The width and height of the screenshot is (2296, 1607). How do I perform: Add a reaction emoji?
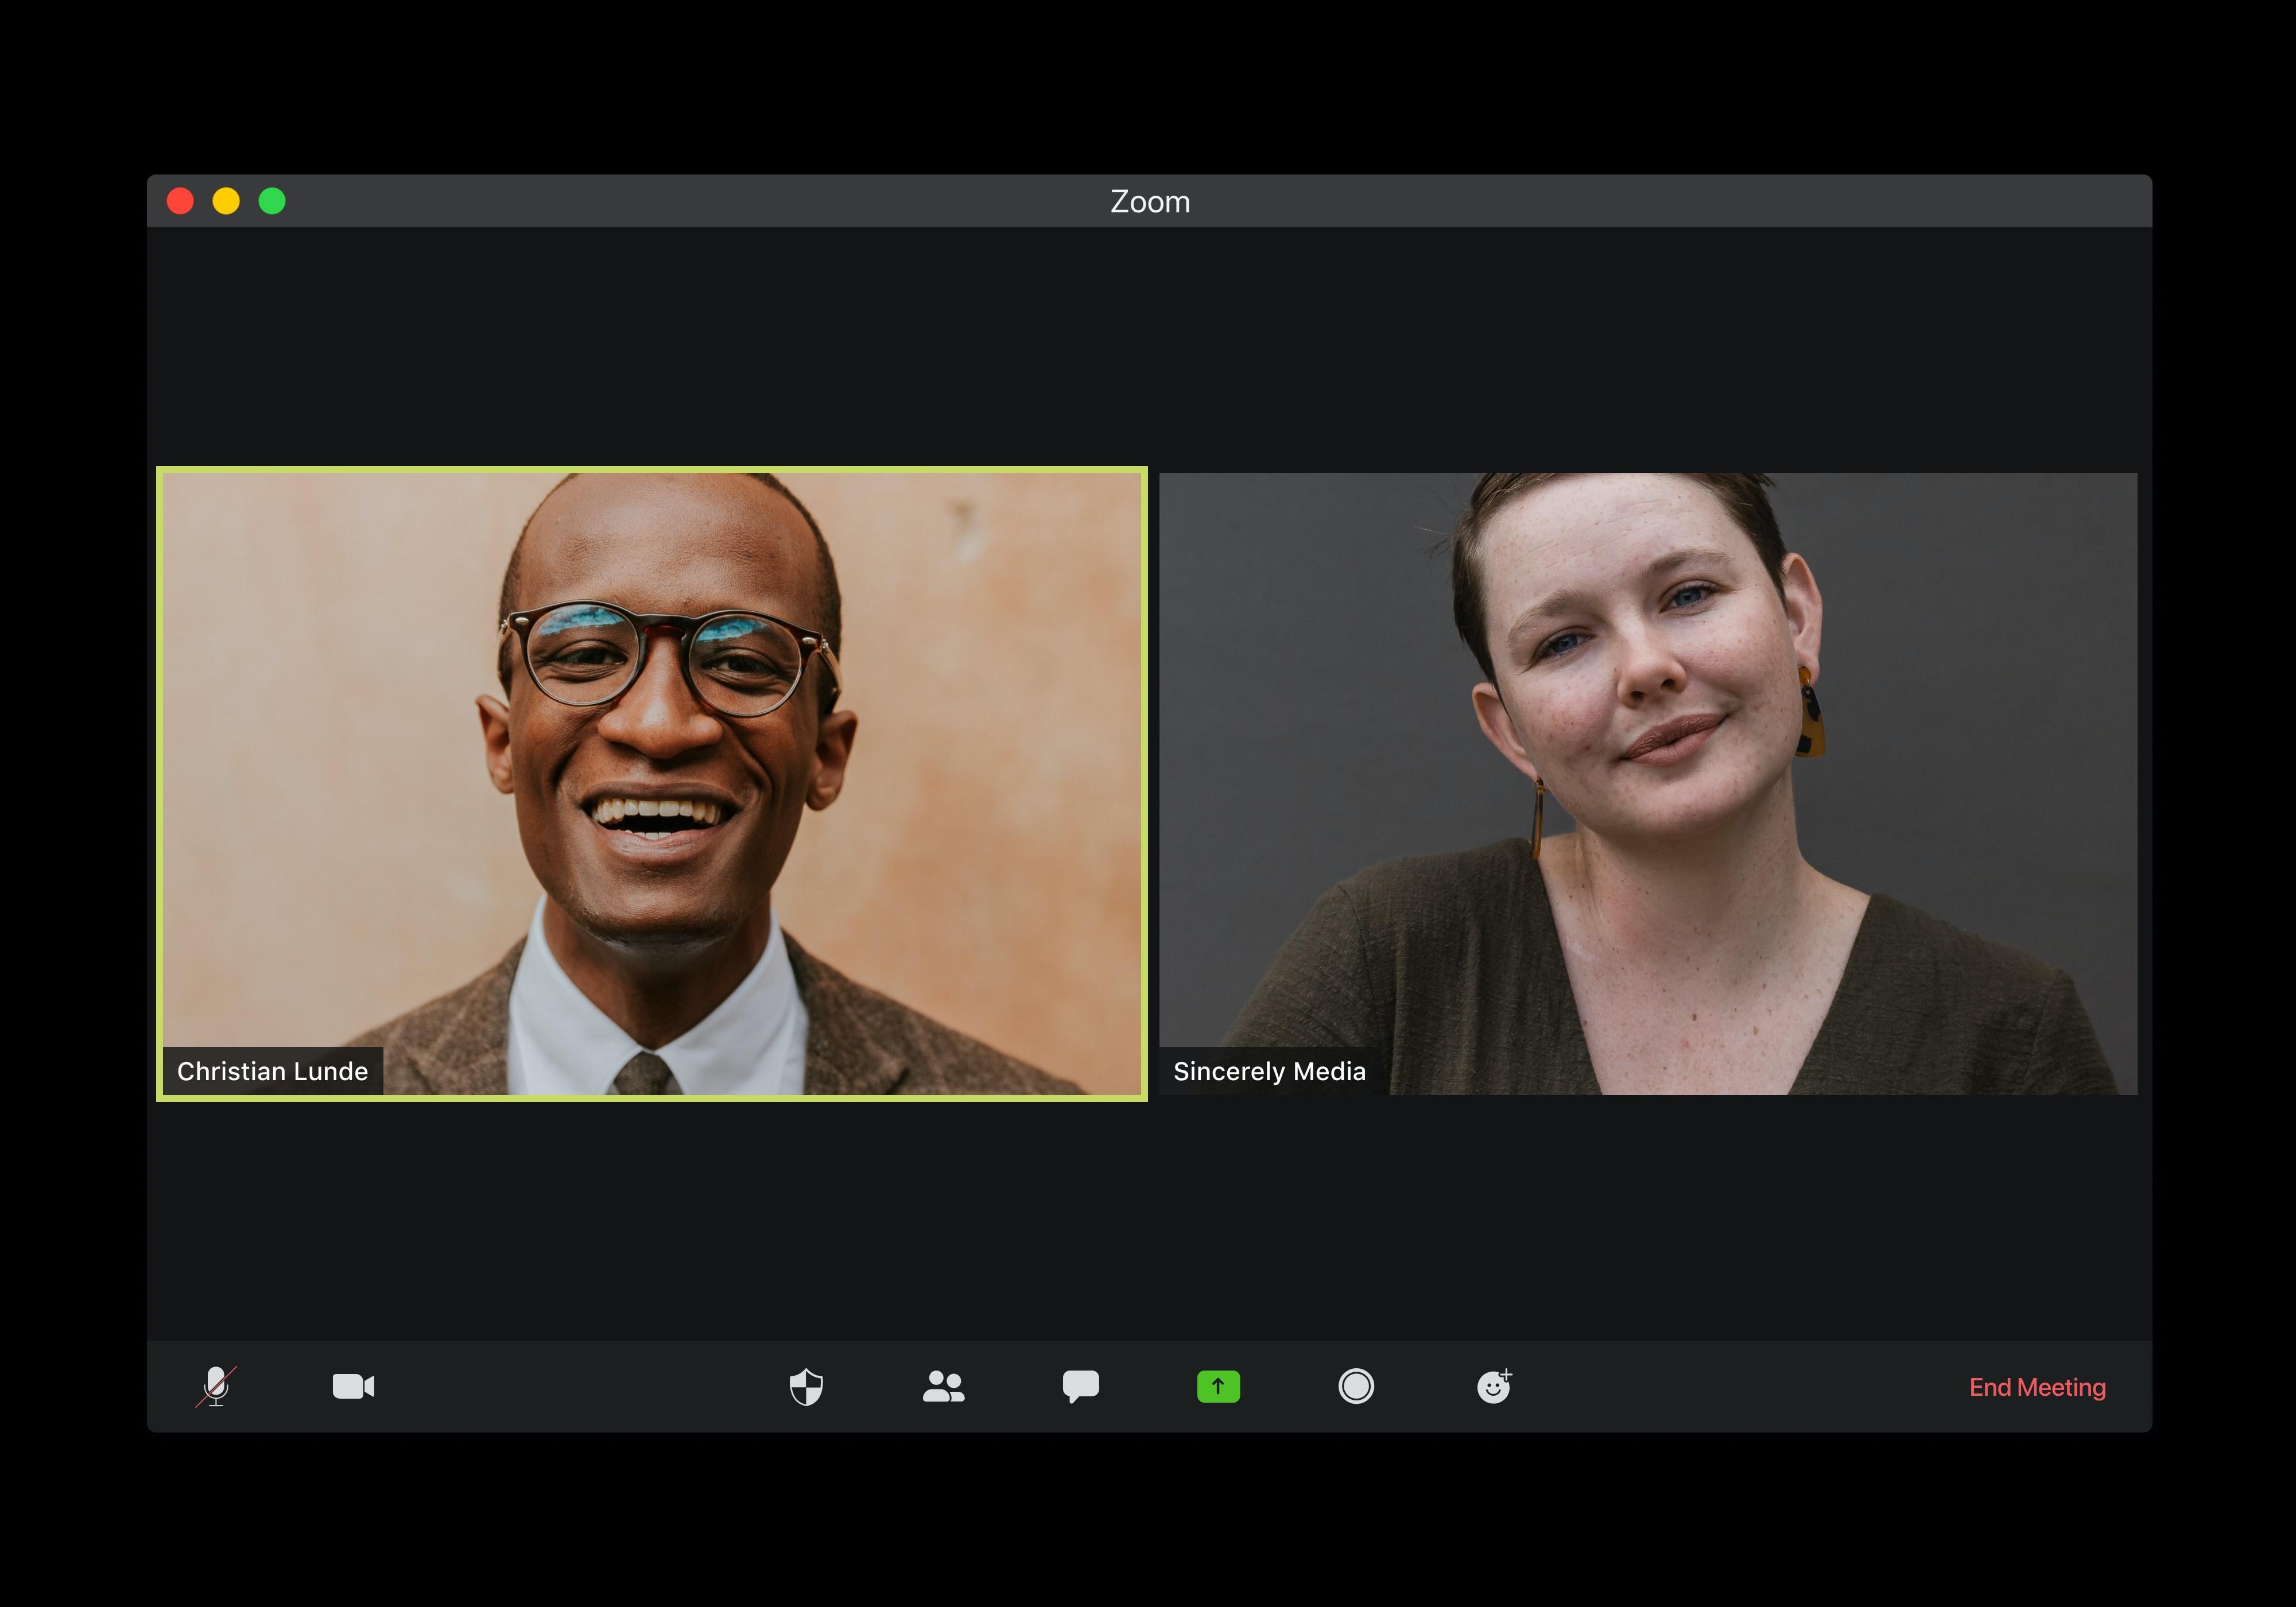click(x=1492, y=1387)
